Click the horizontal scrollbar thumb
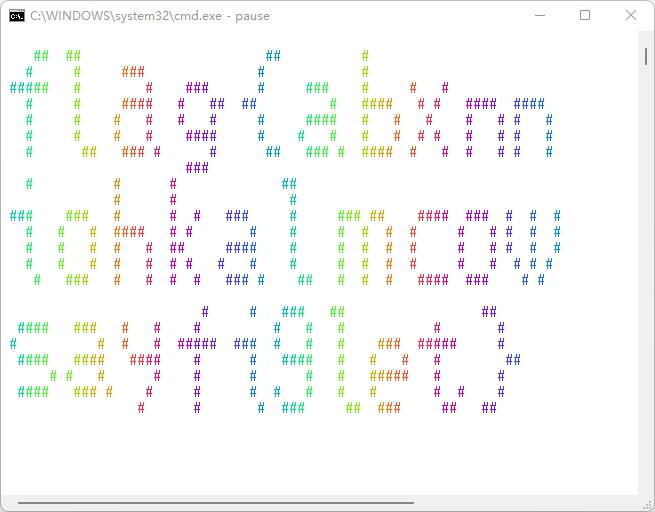Viewport: 655px width, 512px height. point(215,503)
